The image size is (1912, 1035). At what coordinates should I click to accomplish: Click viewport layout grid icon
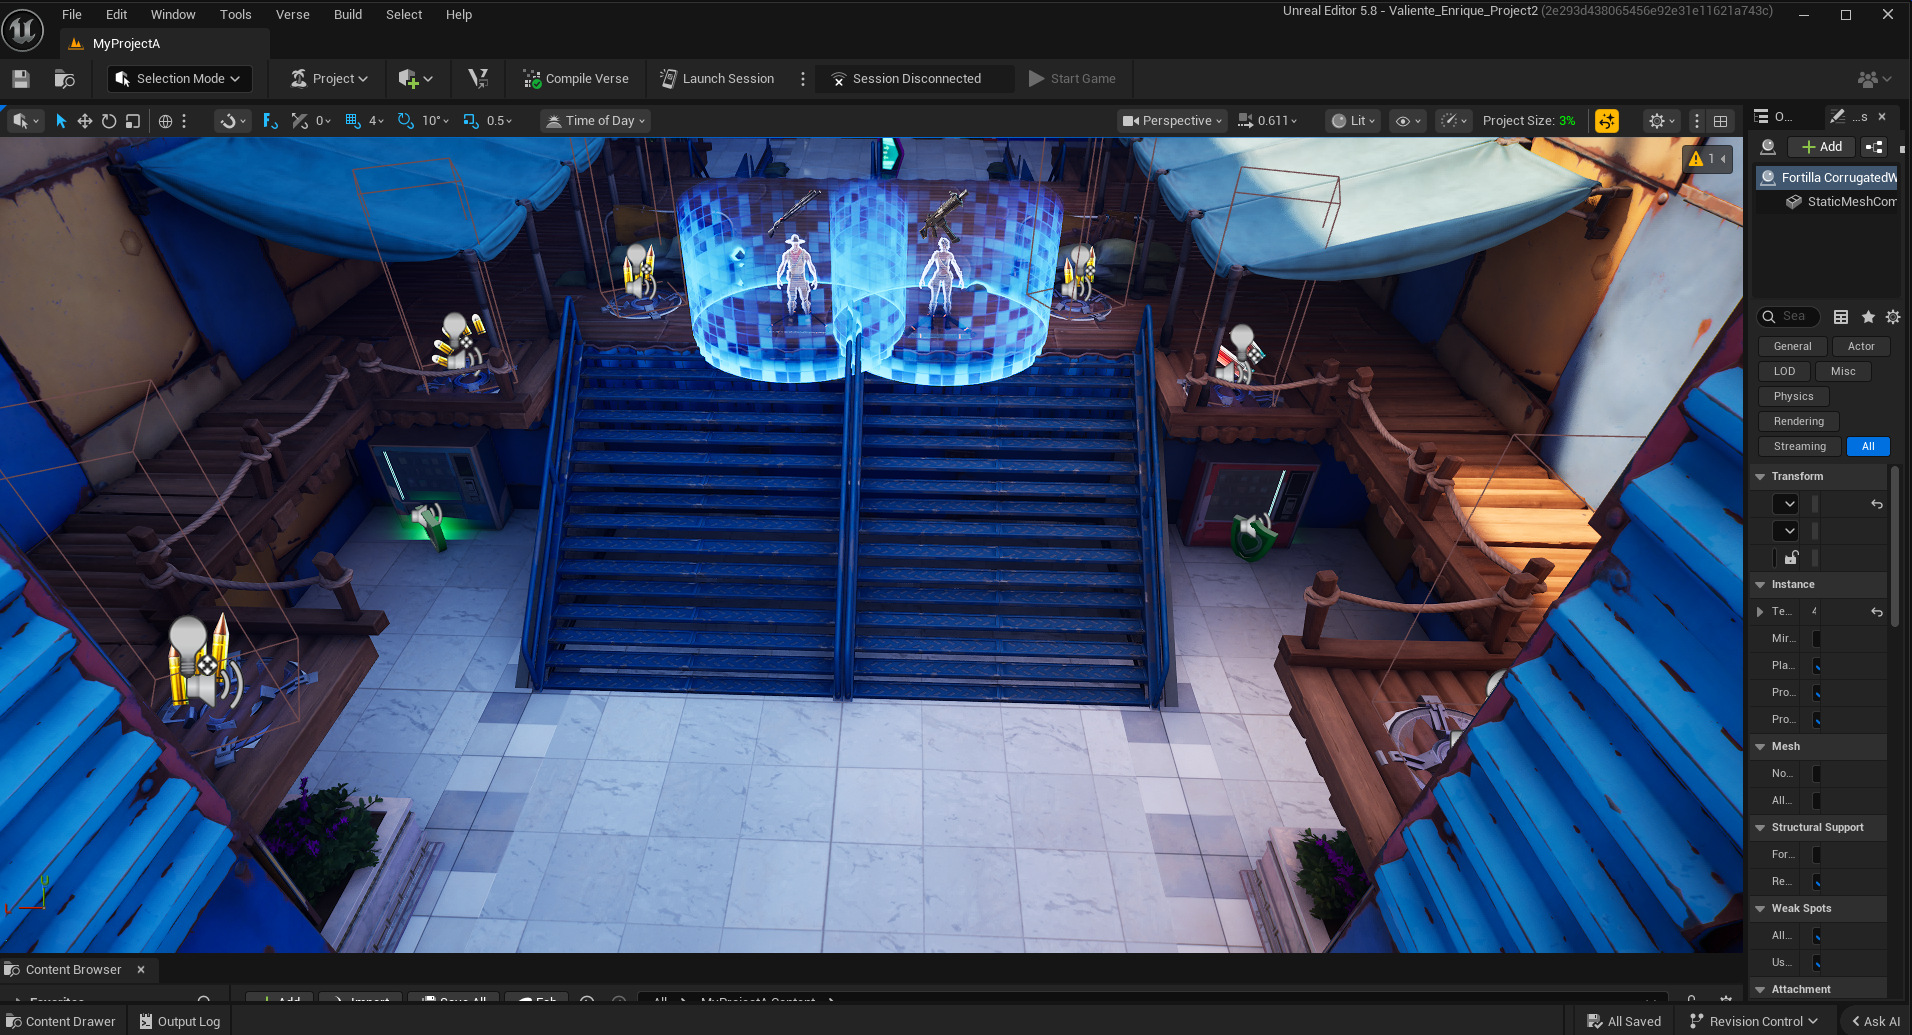tap(1720, 121)
